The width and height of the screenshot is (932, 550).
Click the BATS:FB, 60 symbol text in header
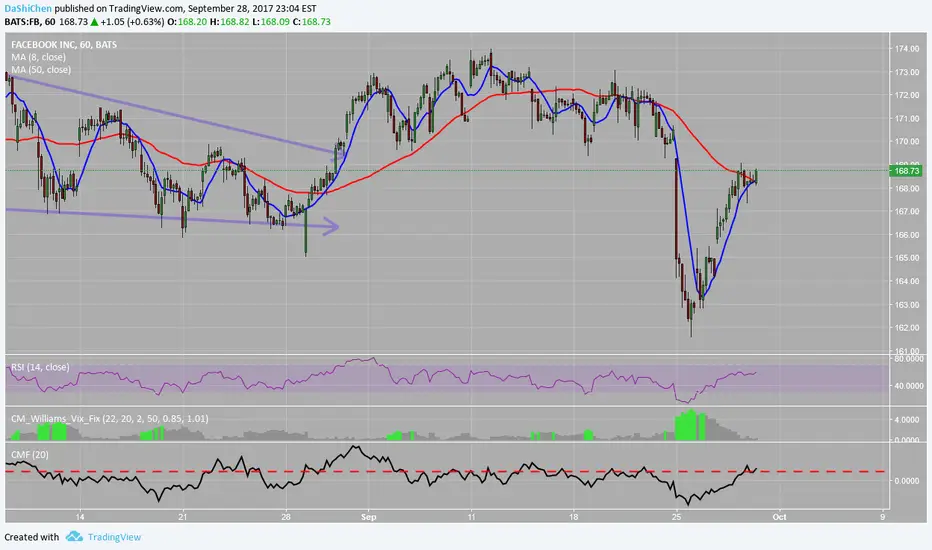pos(30,22)
